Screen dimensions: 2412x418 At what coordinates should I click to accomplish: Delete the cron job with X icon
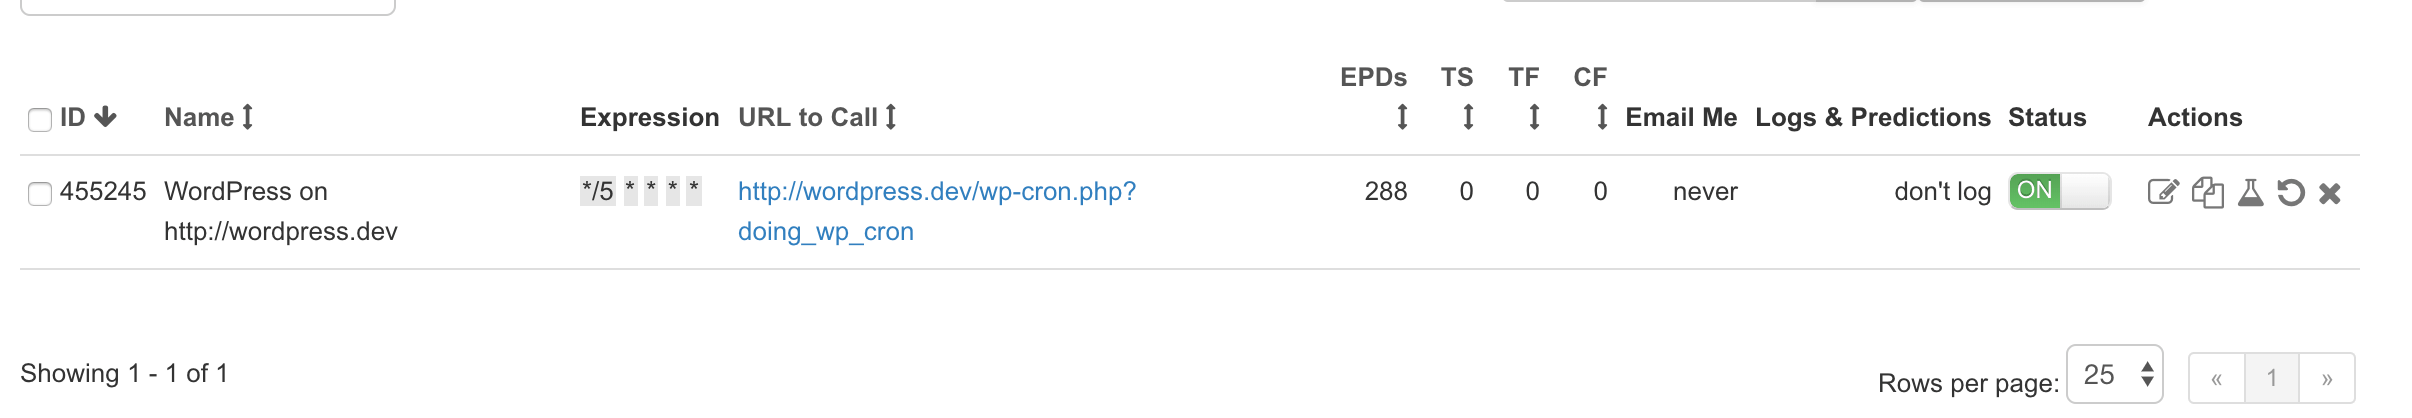2330,193
